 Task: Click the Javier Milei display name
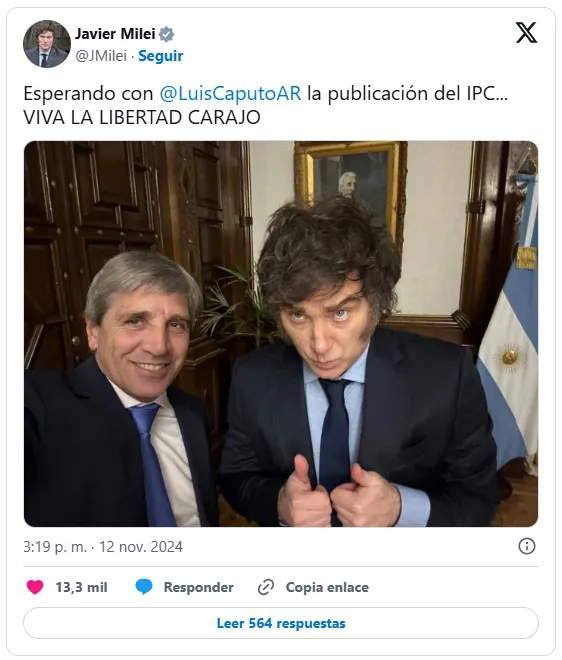point(115,34)
